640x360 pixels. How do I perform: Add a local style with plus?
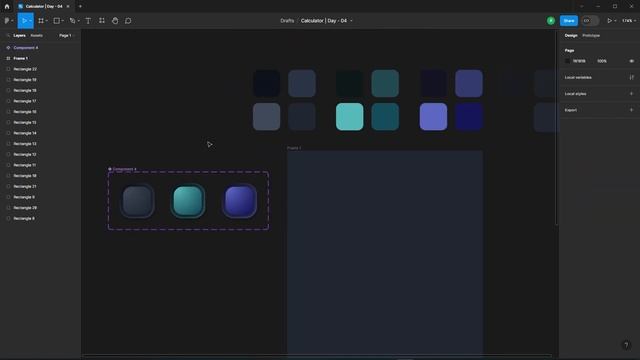coord(631,93)
